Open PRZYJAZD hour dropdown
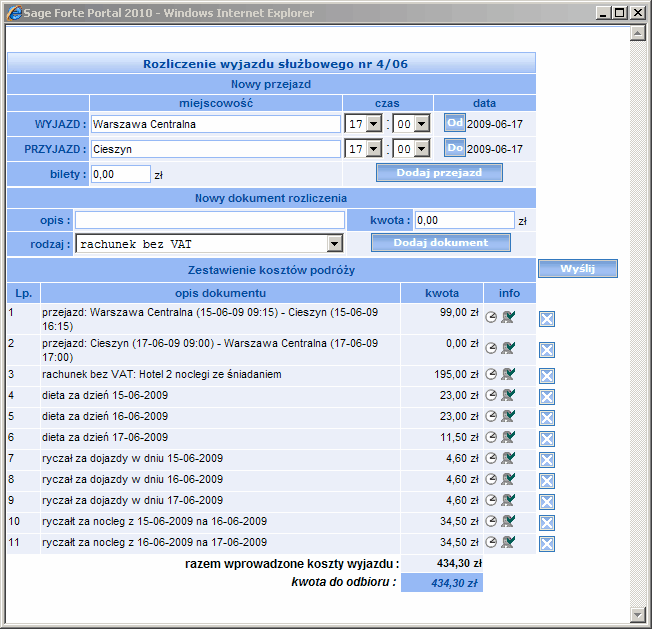Viewport: 652px width, 629px height. [374, 149]
